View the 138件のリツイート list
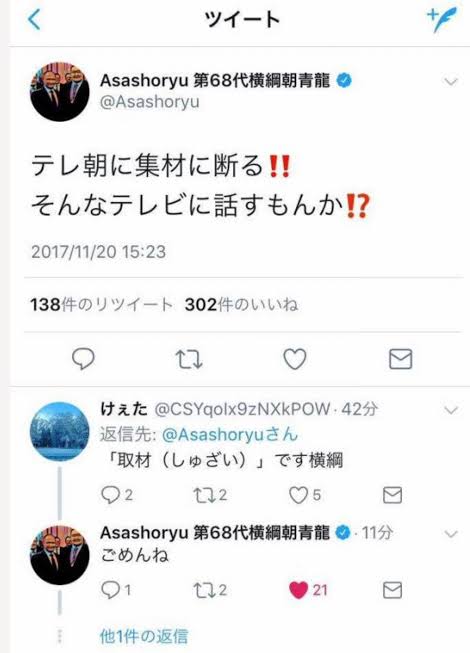 101,304
